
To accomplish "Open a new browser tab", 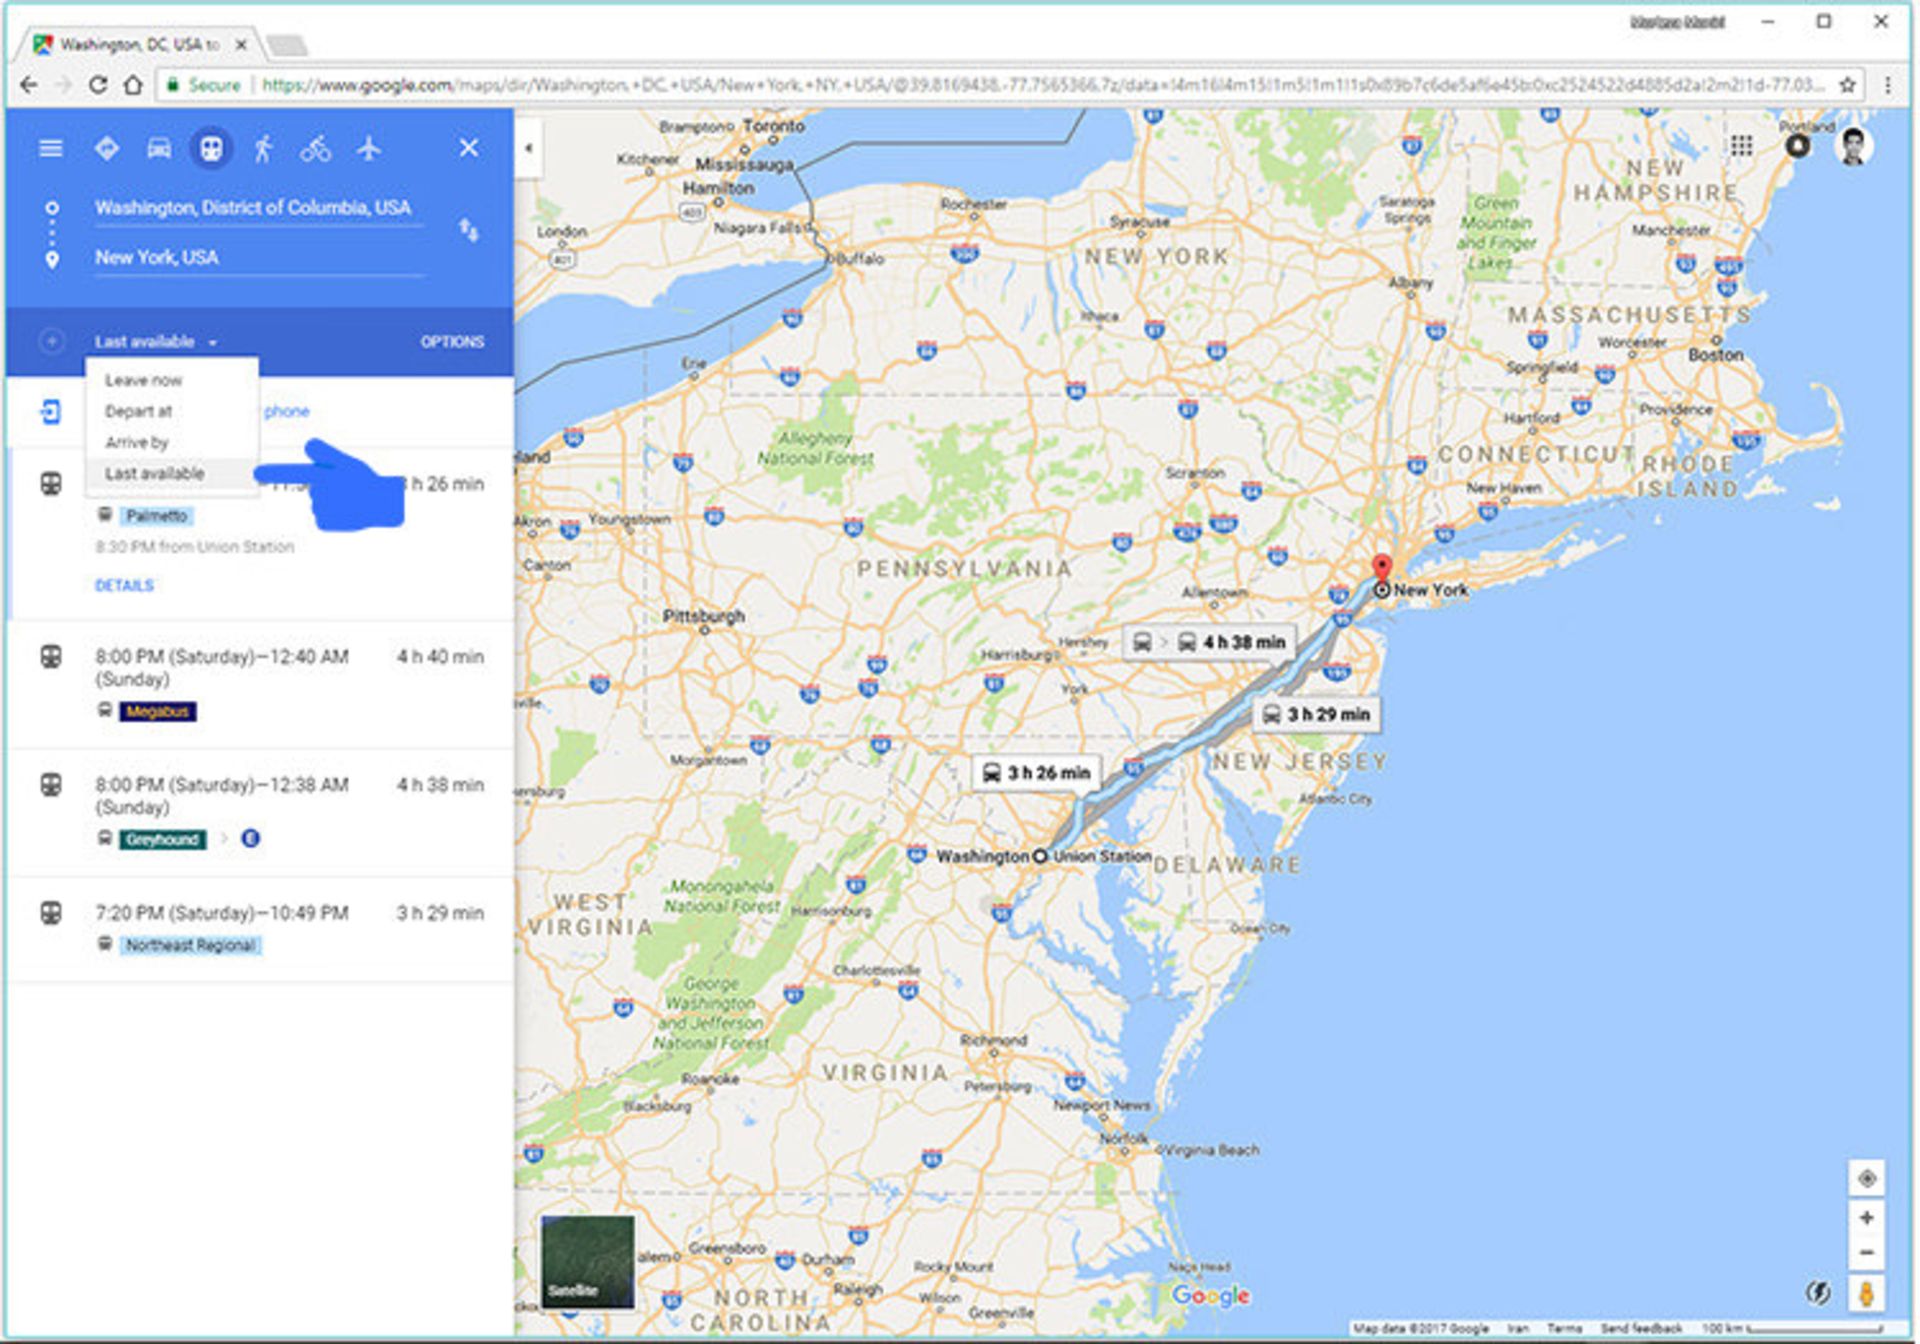I will [288, 45].
